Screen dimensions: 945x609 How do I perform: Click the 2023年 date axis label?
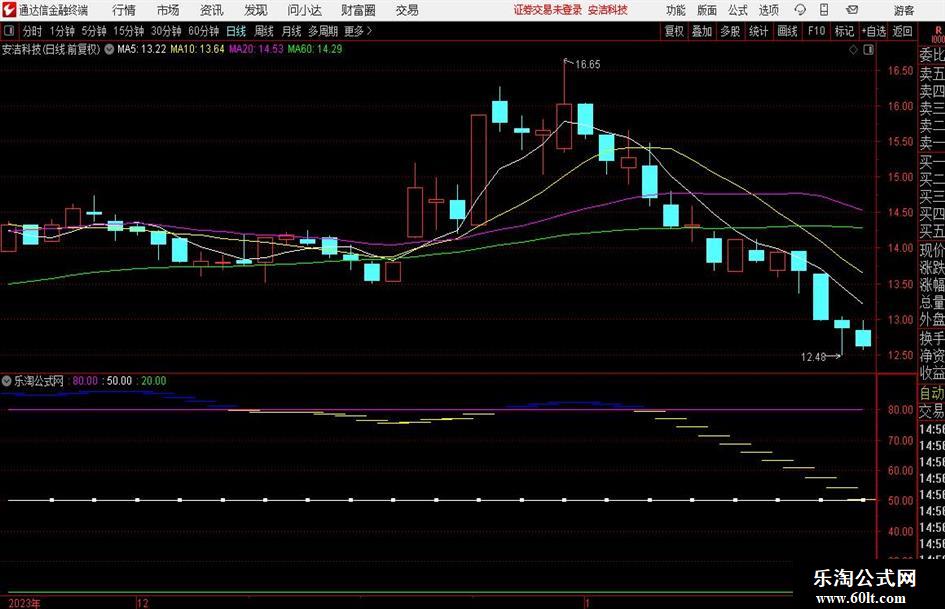tap(25, 603)
